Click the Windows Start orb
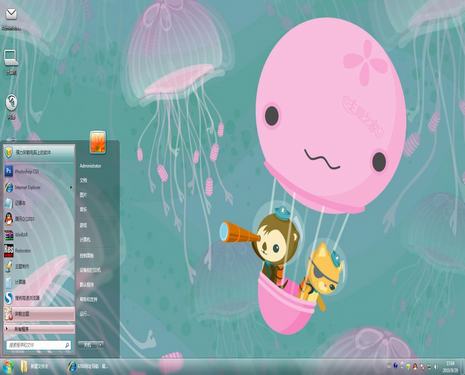This screenshot has width=465, height=375. (x=8, y=367)
